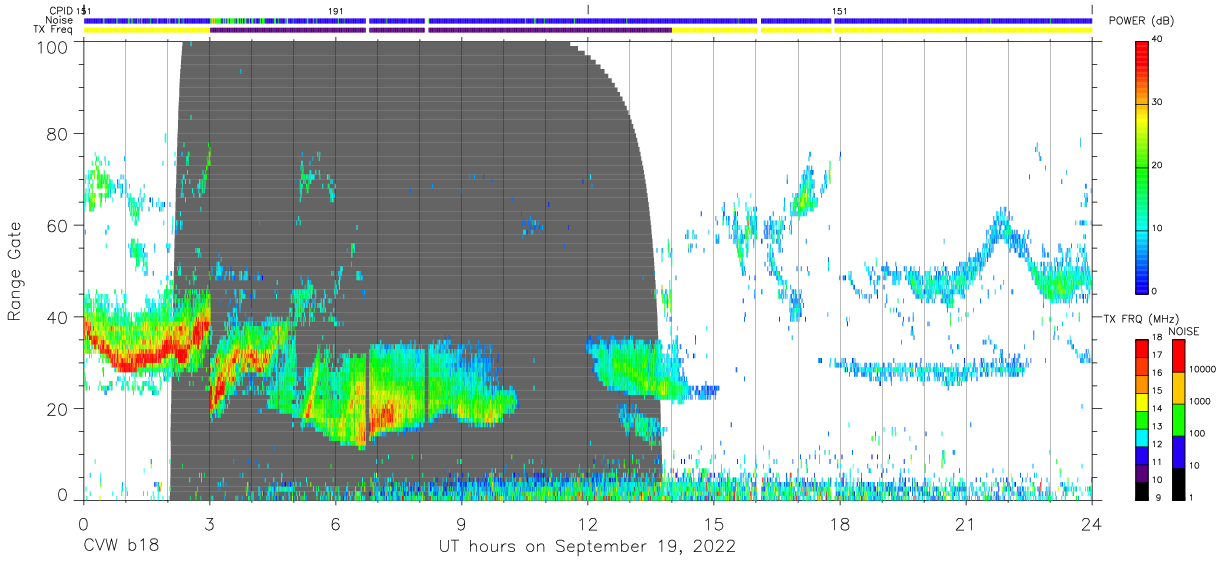Click the "21" UT hour axis tick

coord(966,523)
